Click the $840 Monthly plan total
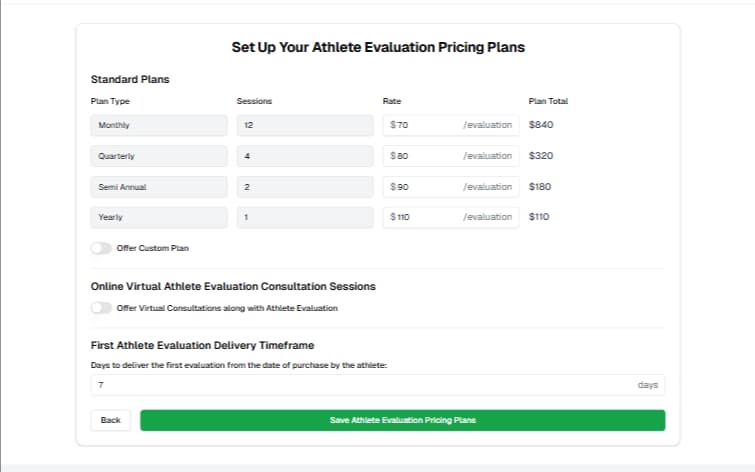Image resolution: width=755 pixels, height=472 pixels. (x=541, y=125)
